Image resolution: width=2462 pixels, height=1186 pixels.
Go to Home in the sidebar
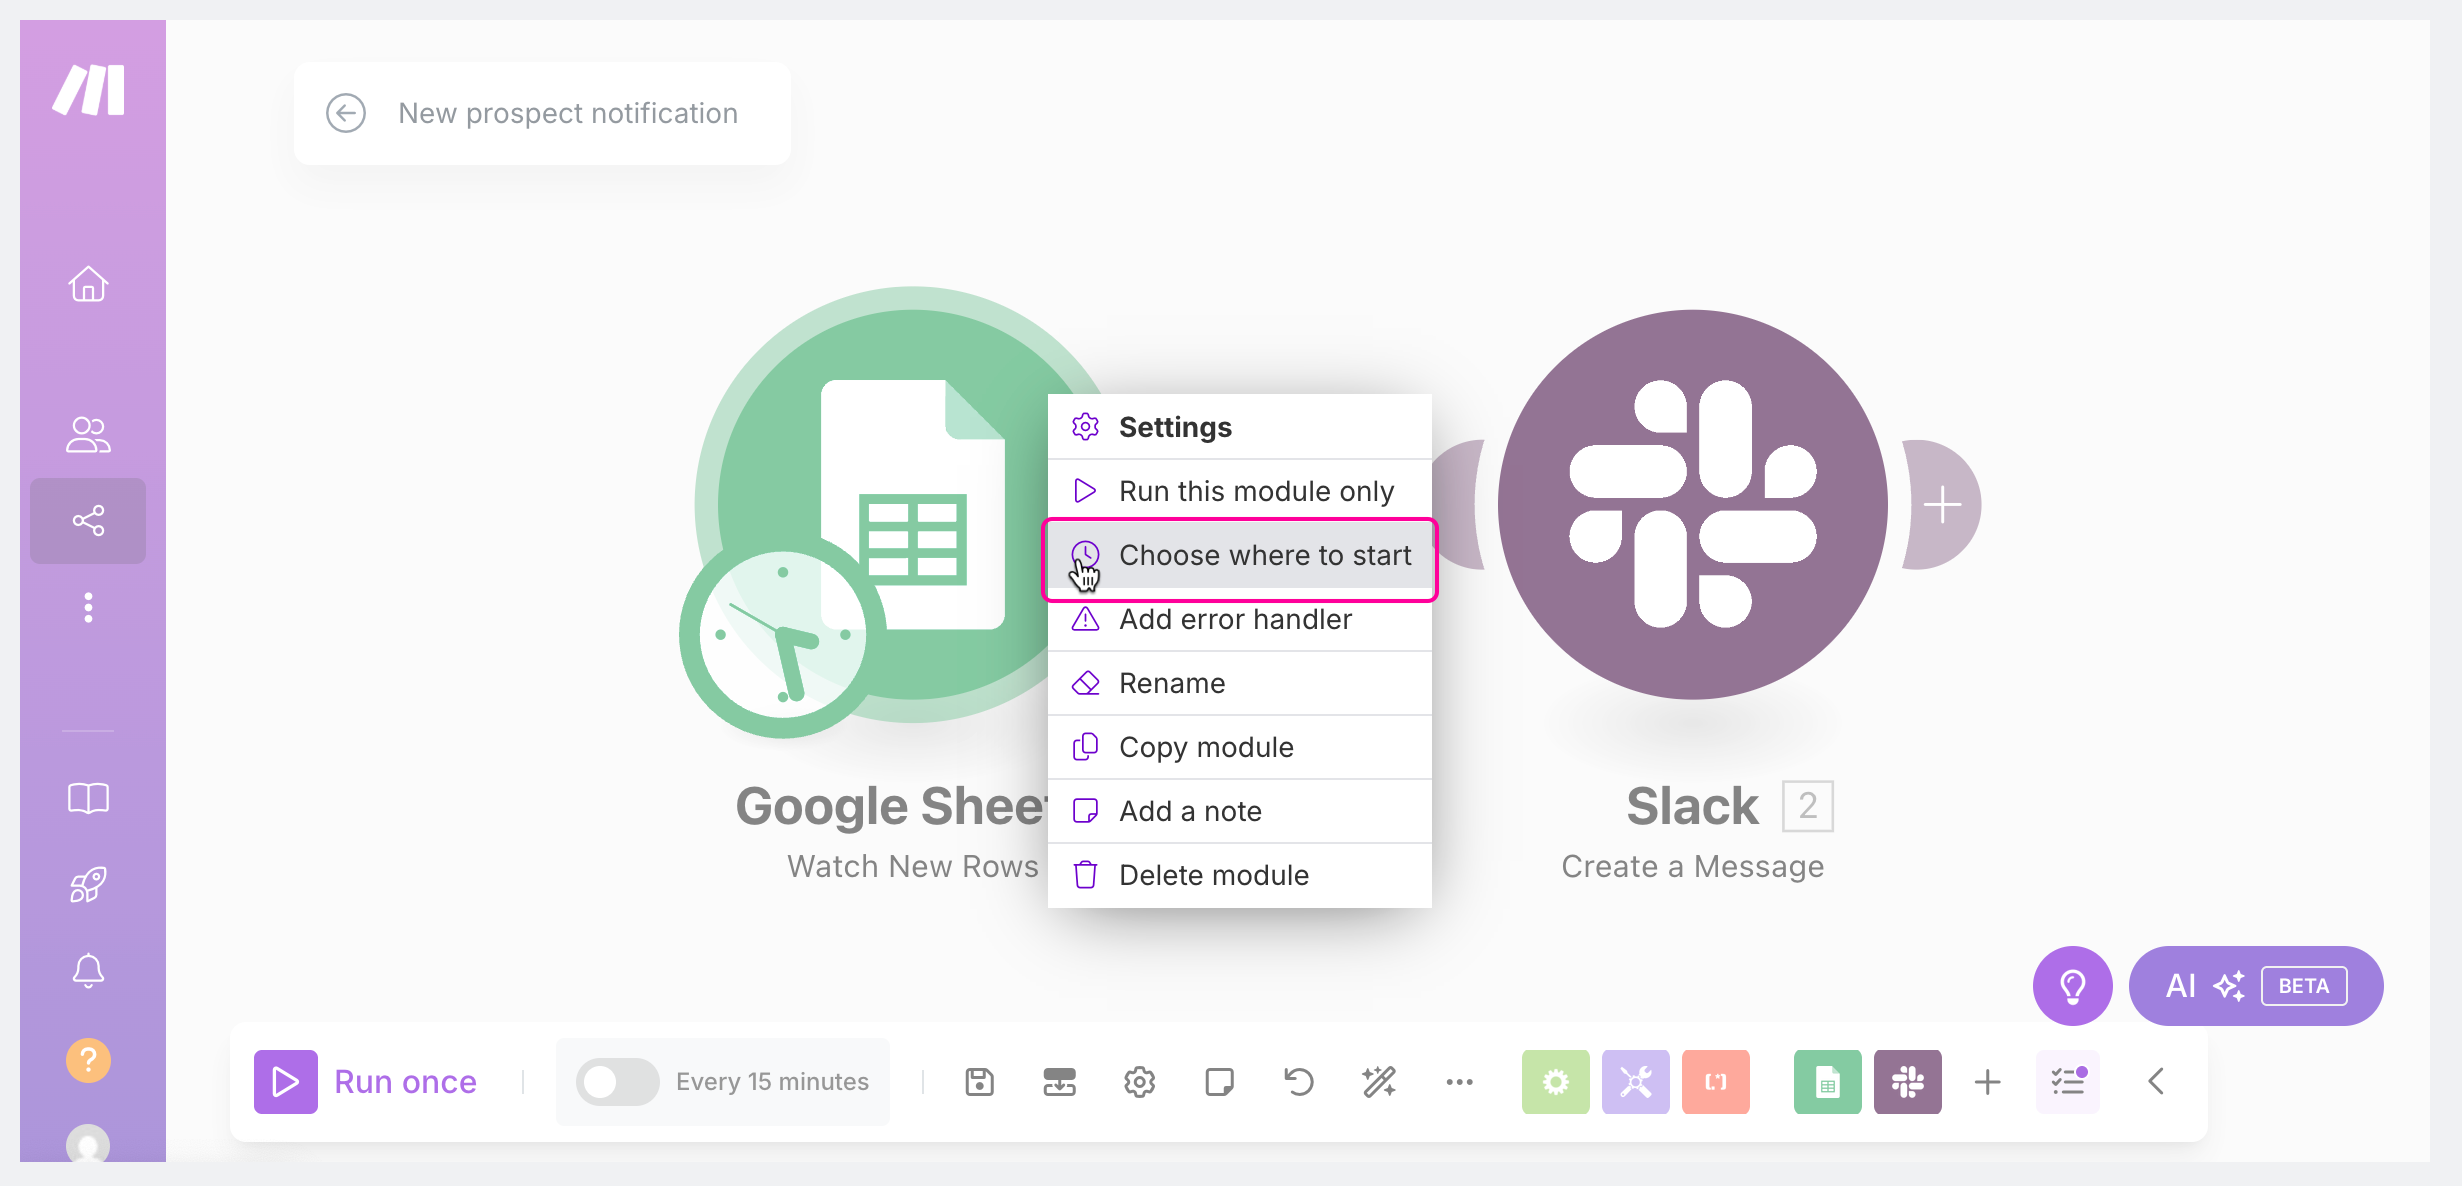coord(88,284)
